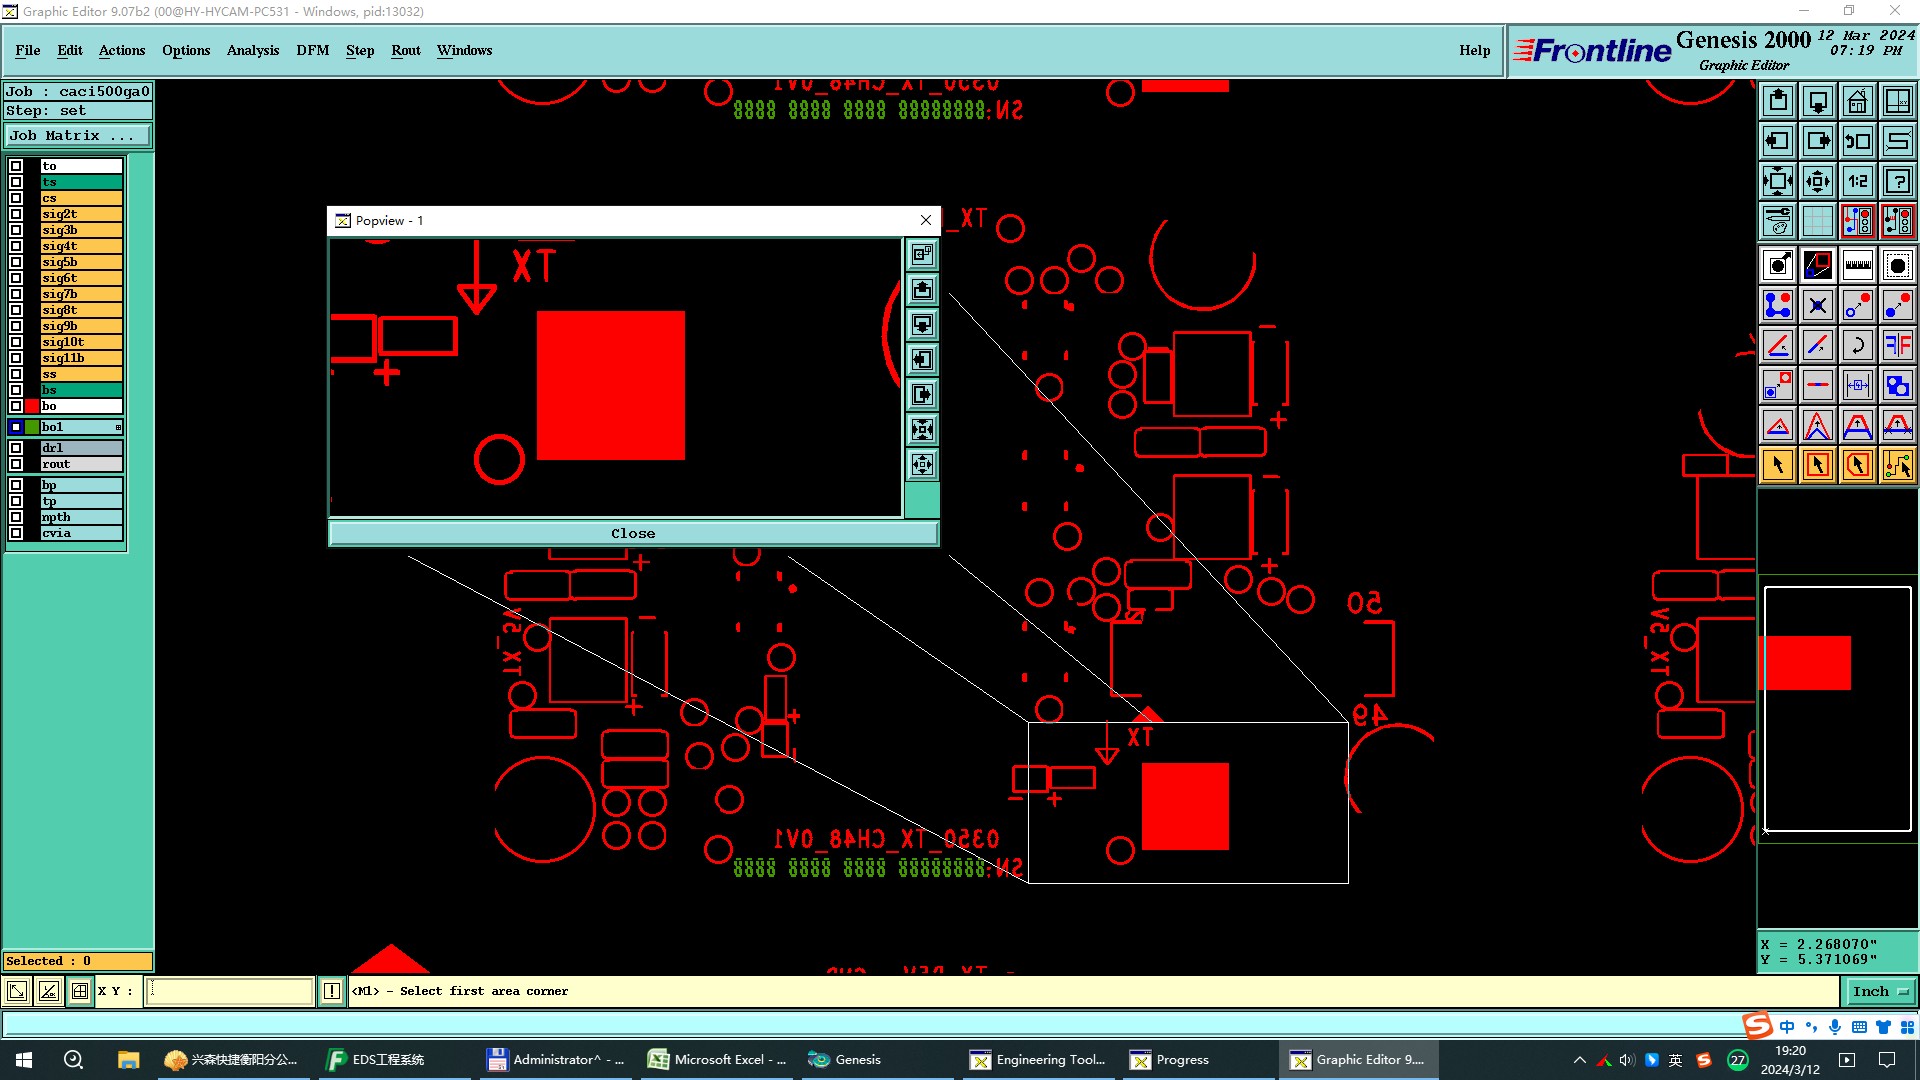
Task: Open the DFM menu
Action: [x=312, y=50]
